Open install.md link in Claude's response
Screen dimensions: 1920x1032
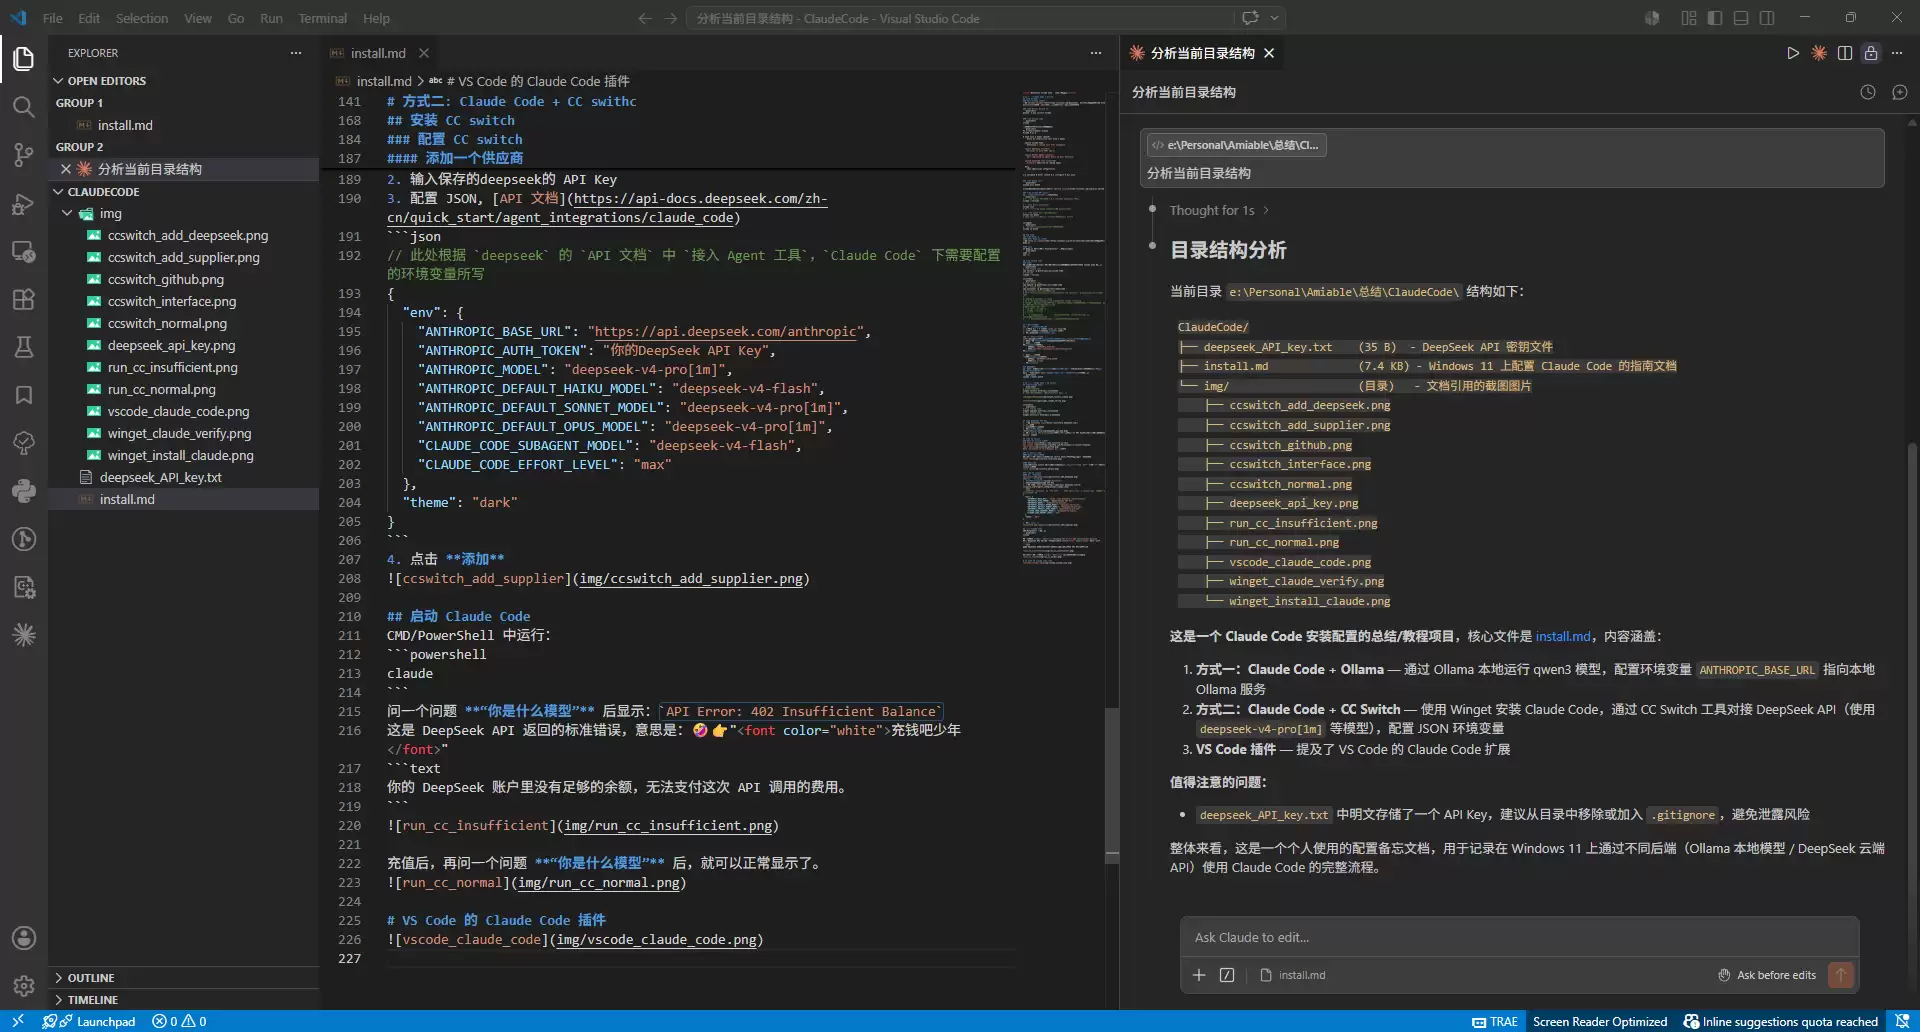pos(1563,636)
